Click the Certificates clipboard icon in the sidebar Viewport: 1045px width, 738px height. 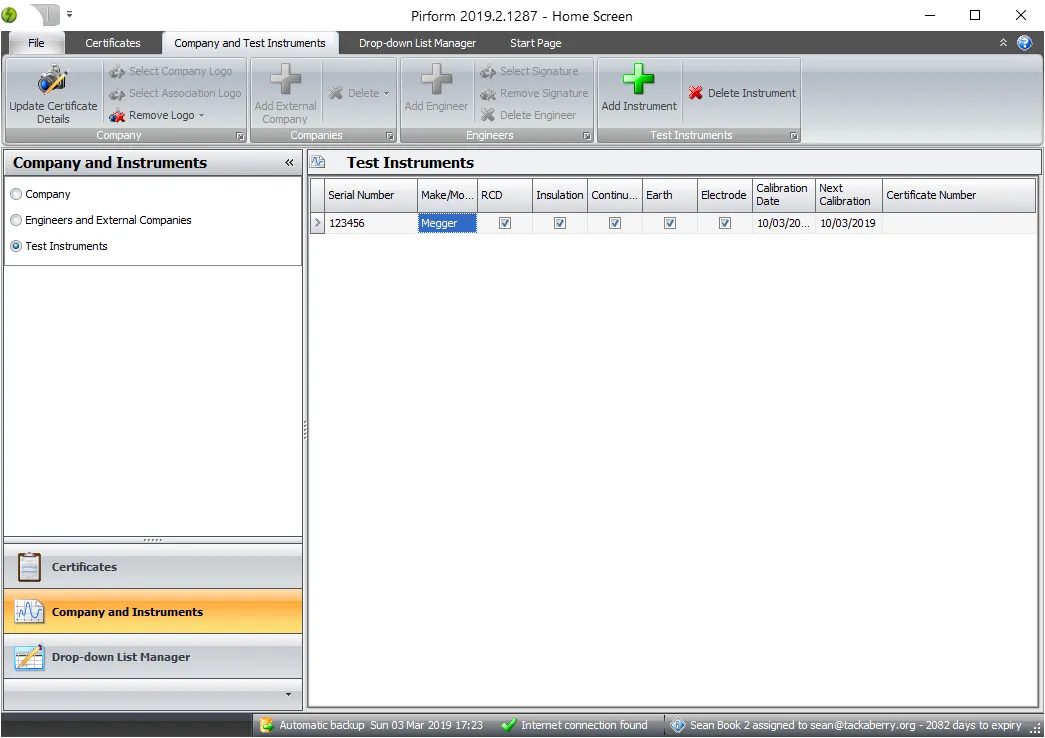pos(27,566)
